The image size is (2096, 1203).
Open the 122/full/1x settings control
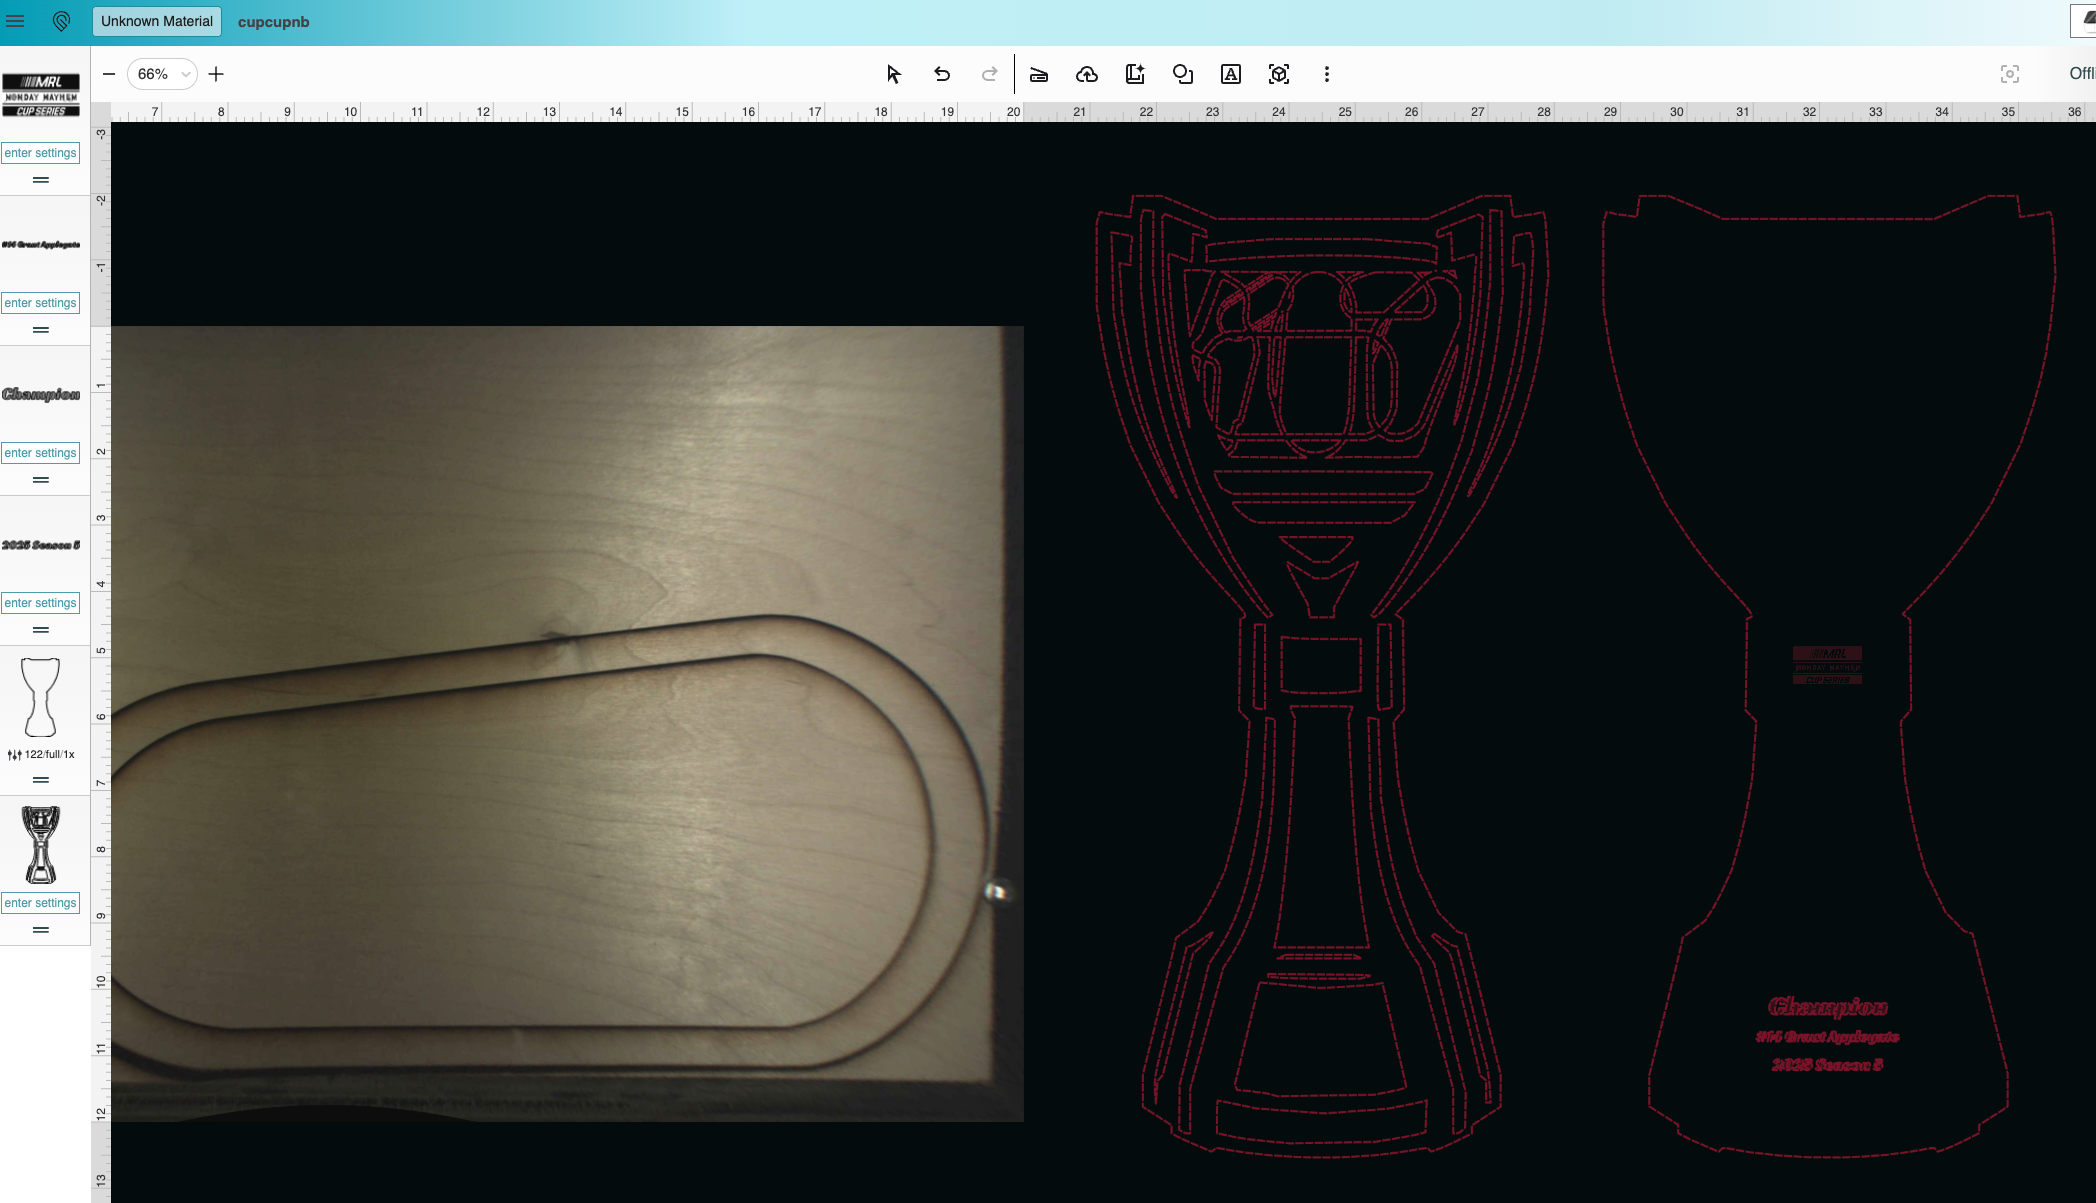[x=41, y=754]
